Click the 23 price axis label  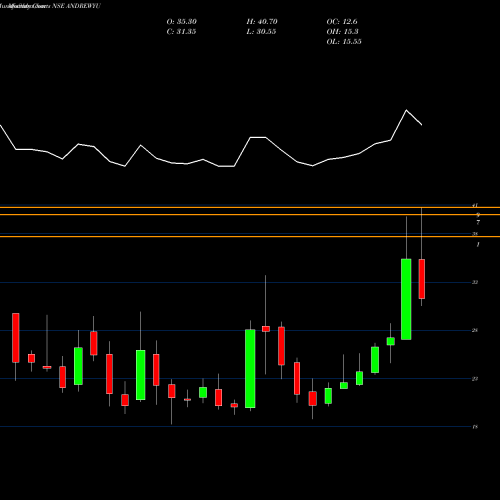[x=475, y=379]
